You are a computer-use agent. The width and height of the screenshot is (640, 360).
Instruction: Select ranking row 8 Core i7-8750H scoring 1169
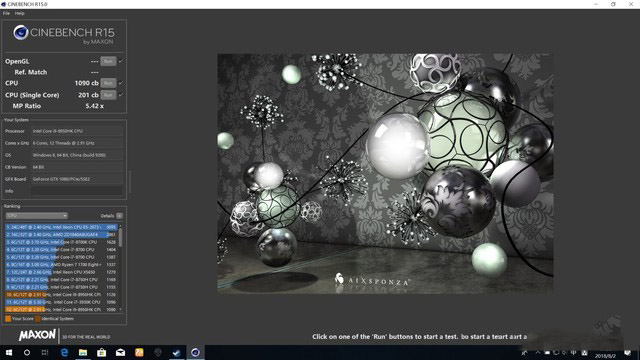tap(61, 280)
